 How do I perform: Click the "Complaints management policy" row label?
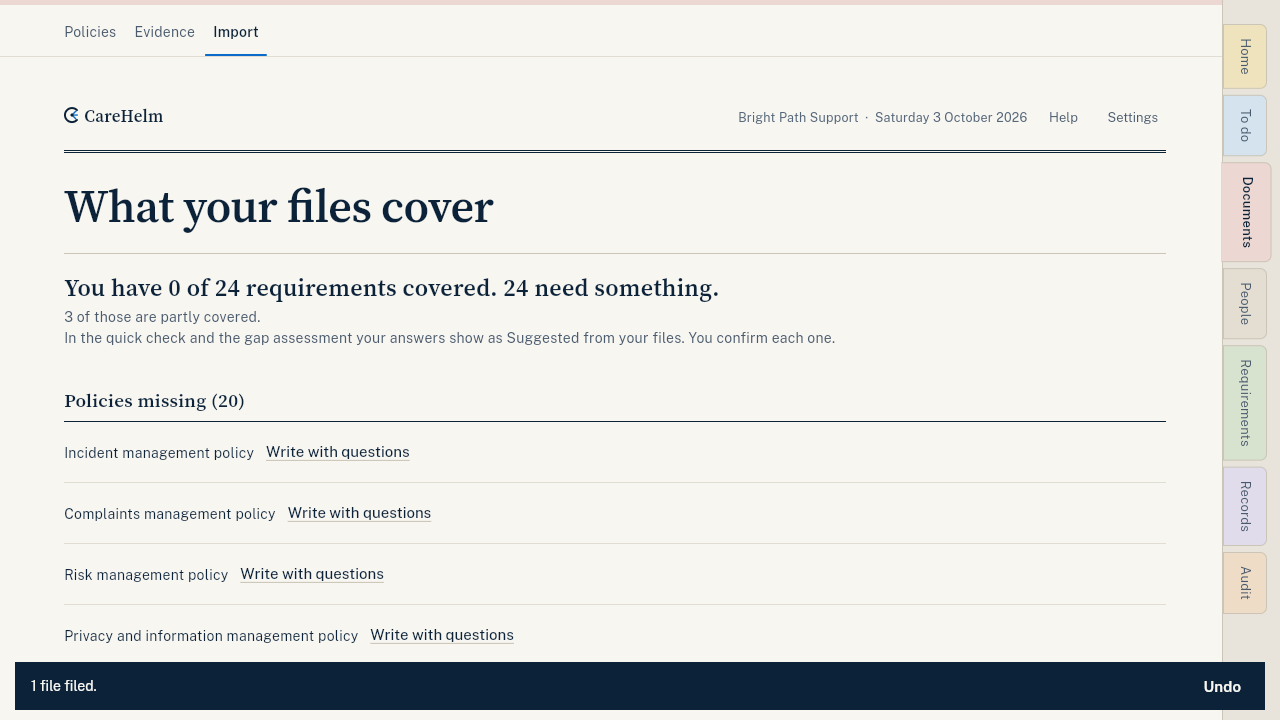tap(170, 514)
